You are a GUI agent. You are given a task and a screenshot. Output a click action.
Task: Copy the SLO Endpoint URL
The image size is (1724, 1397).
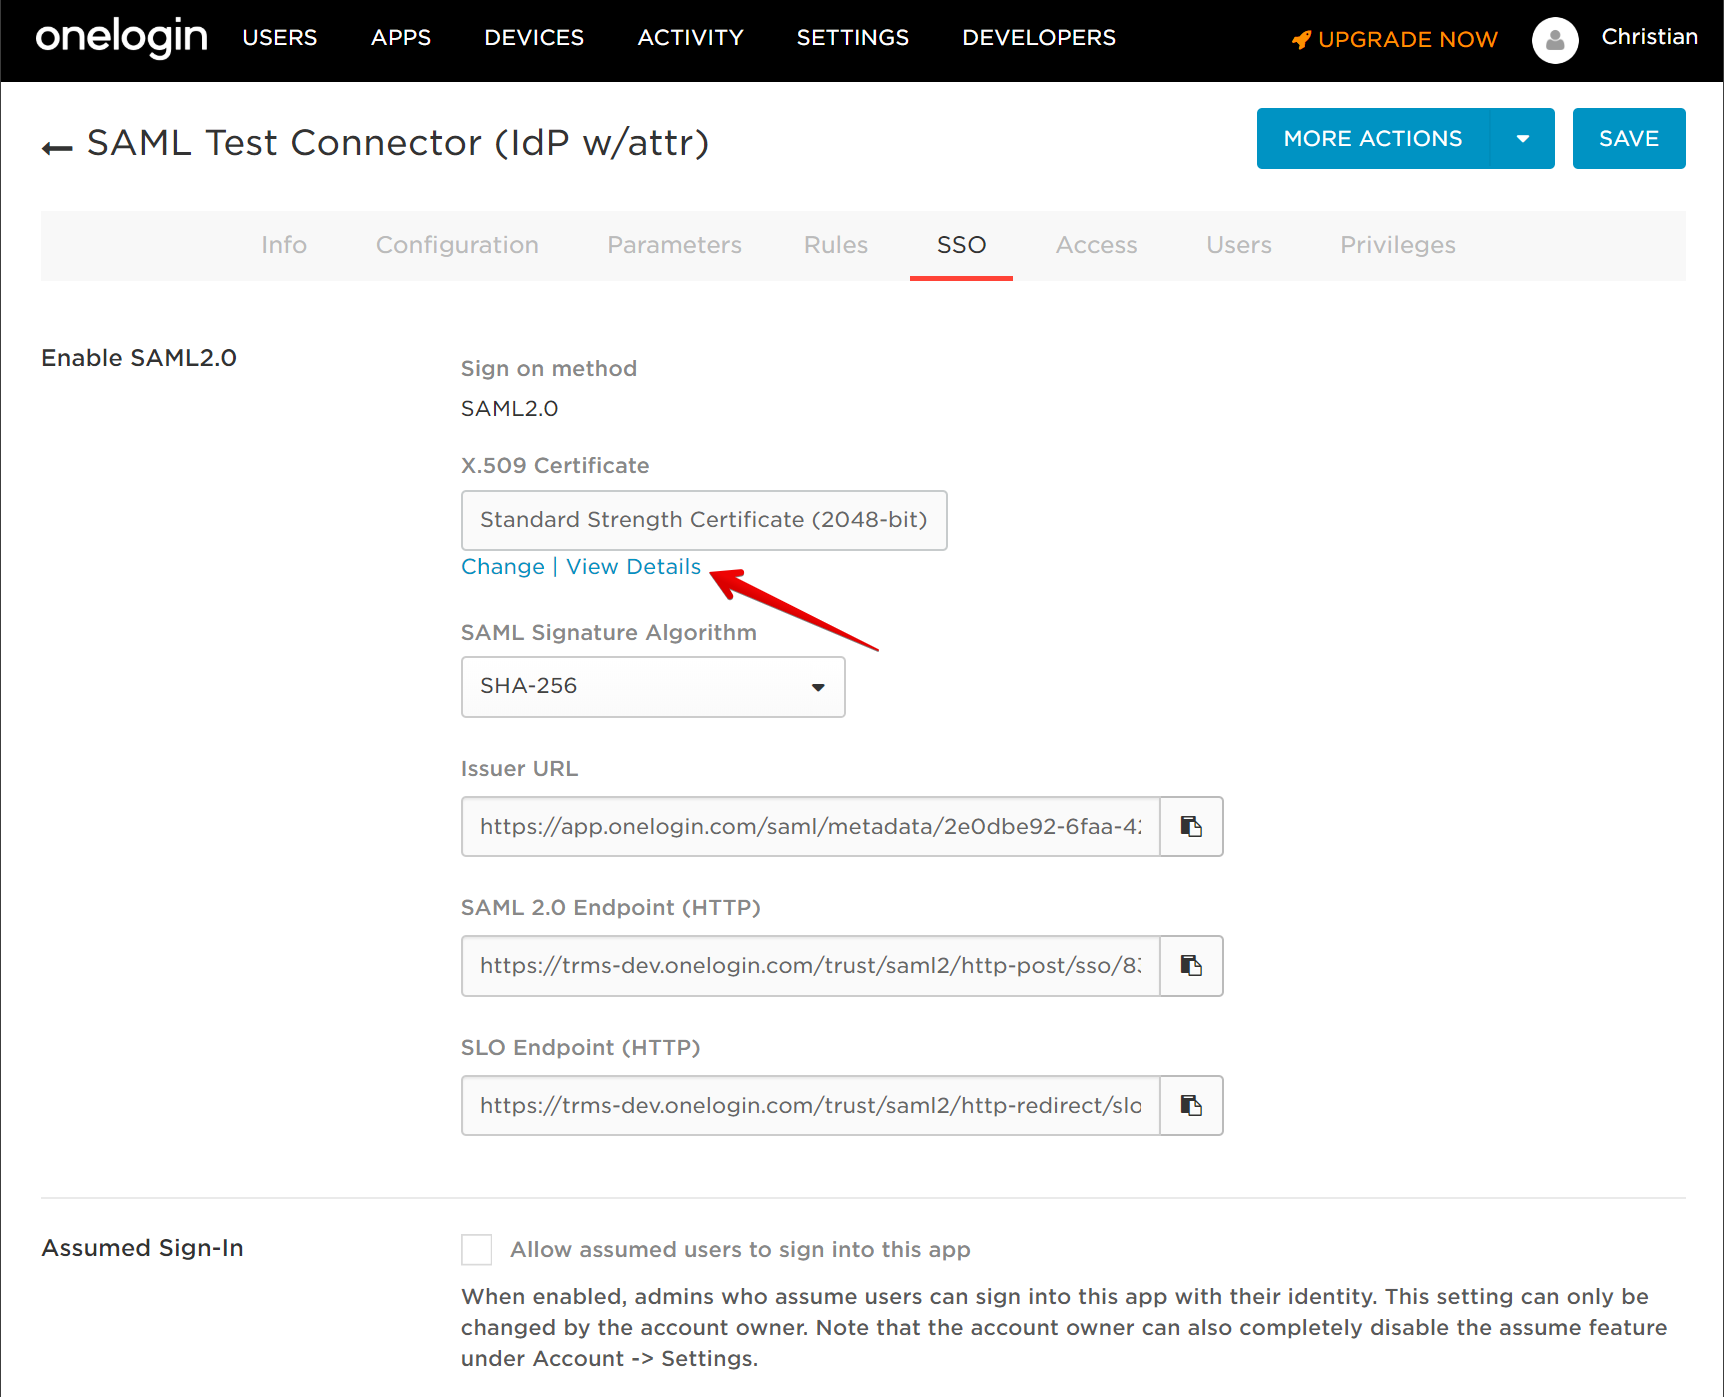point(1191,1105)
